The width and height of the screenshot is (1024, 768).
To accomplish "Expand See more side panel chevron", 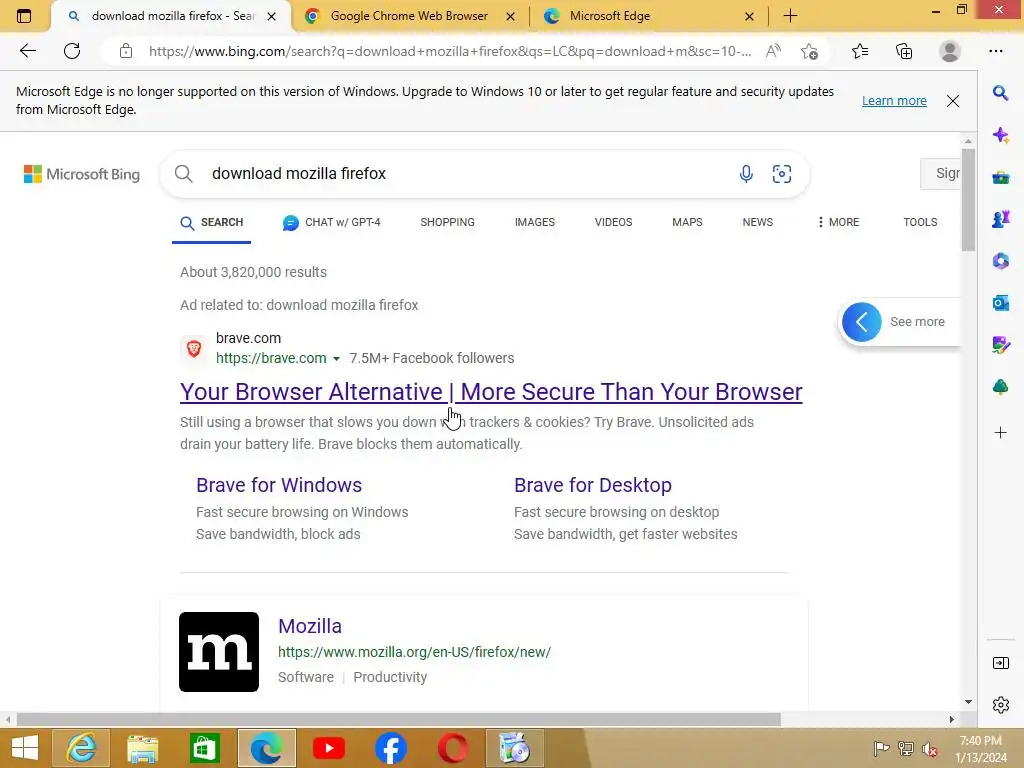I will coord(861,322).
